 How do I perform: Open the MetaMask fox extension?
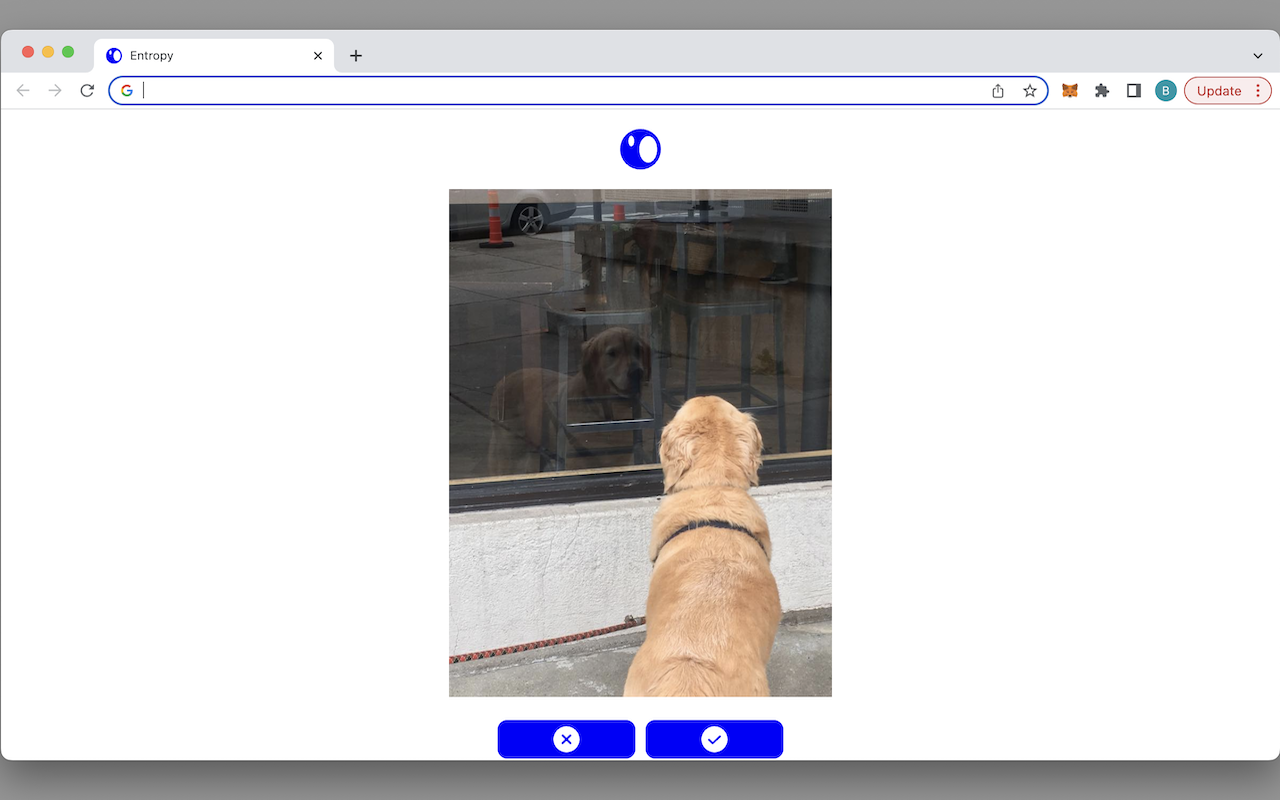click(x=1069, y=91)
